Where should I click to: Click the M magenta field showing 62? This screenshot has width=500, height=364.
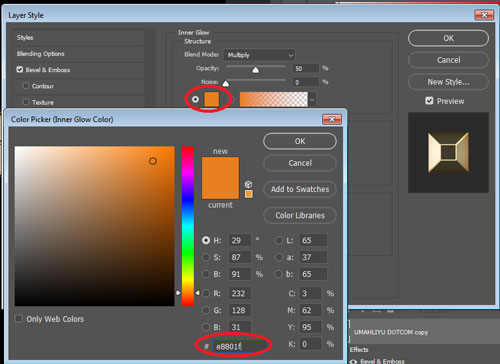point(311,310)
